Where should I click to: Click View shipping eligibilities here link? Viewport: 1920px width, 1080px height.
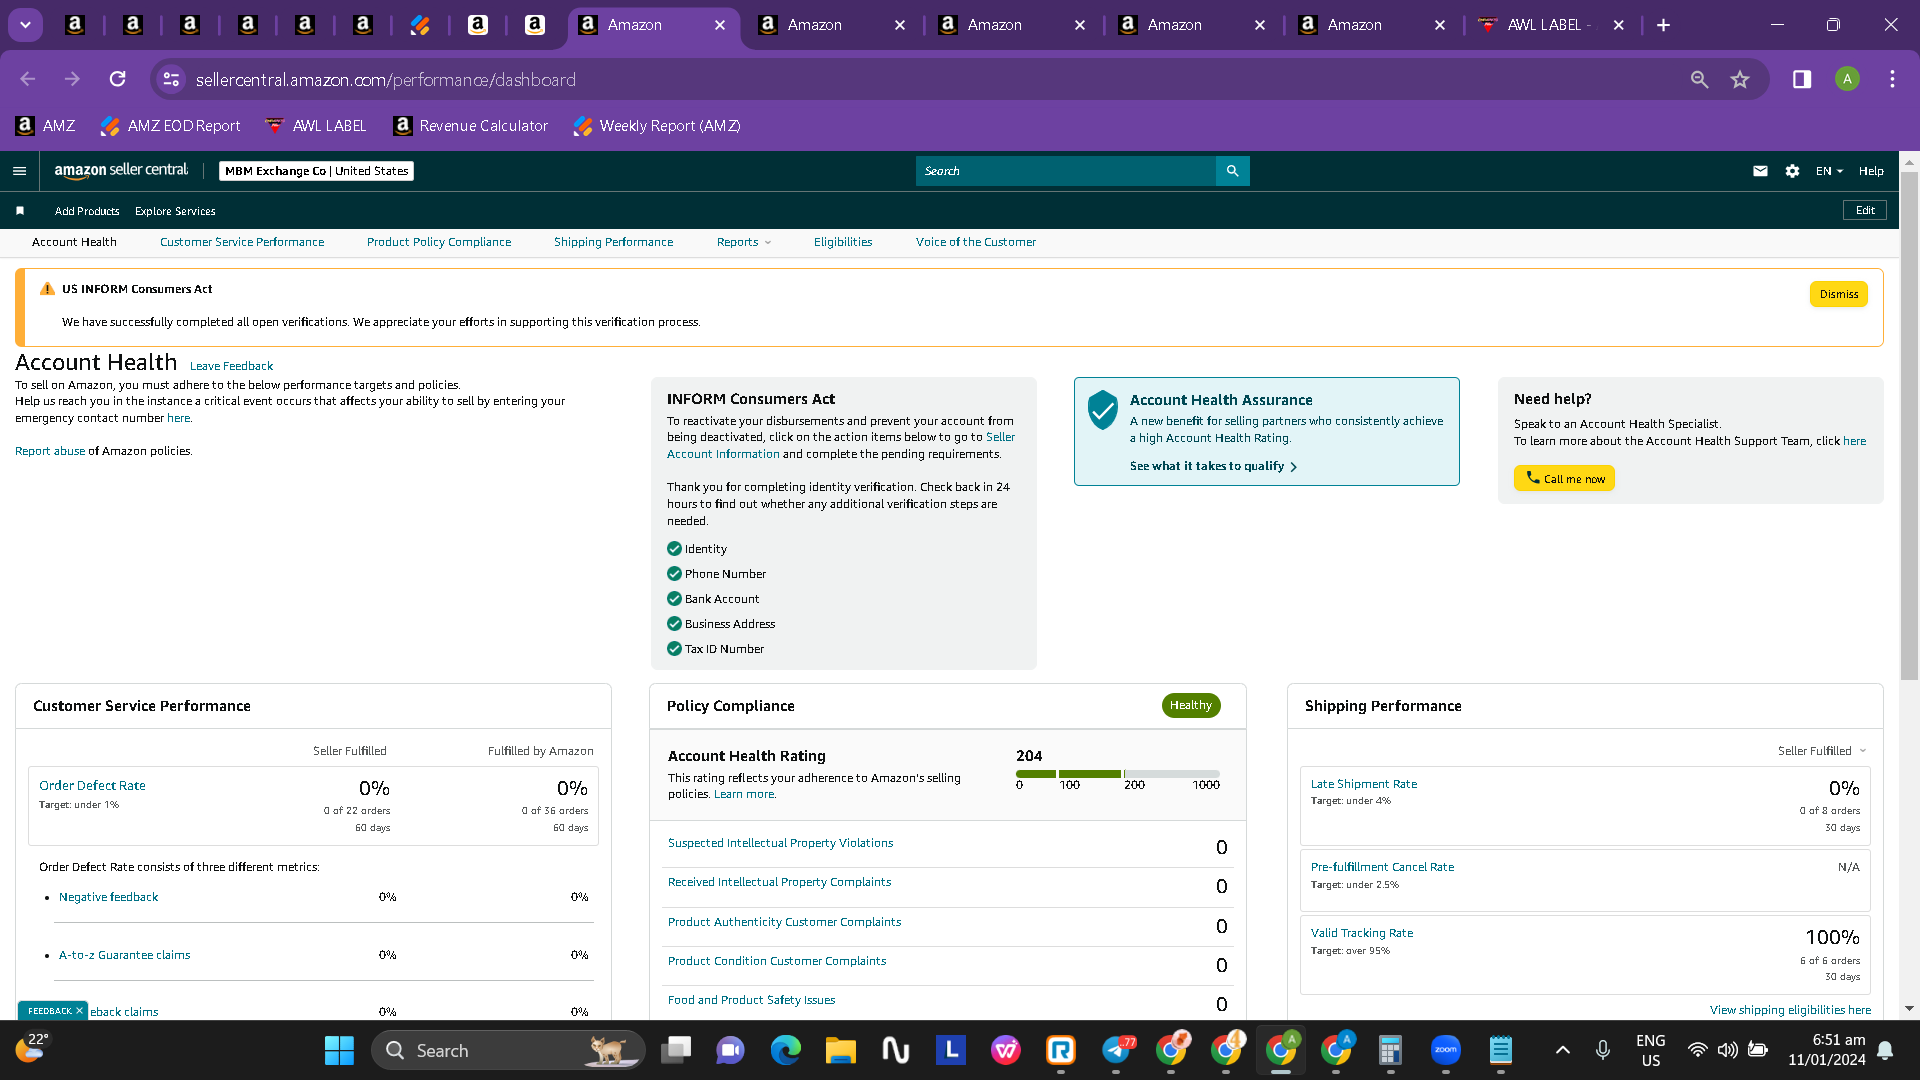(1790, 1010)
